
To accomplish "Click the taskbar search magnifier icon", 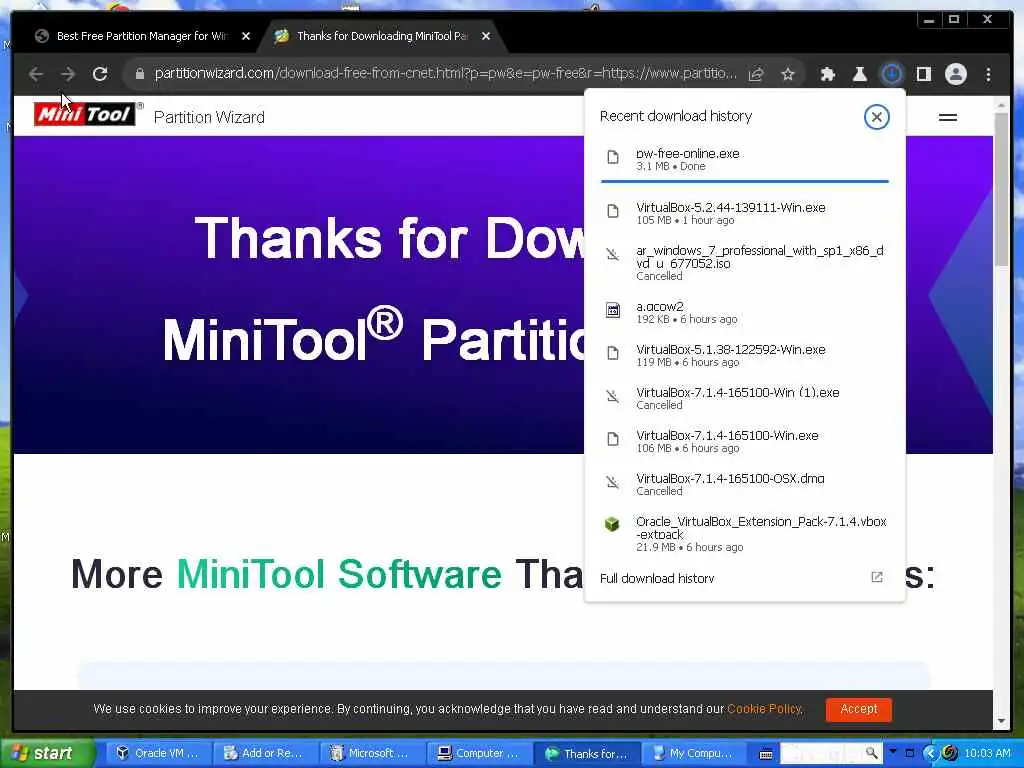I will coord(871,753).
